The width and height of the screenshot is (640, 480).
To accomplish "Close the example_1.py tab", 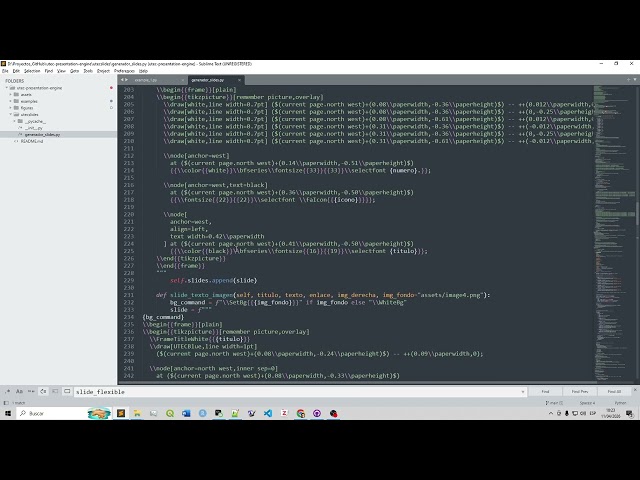I will (182, 80).
